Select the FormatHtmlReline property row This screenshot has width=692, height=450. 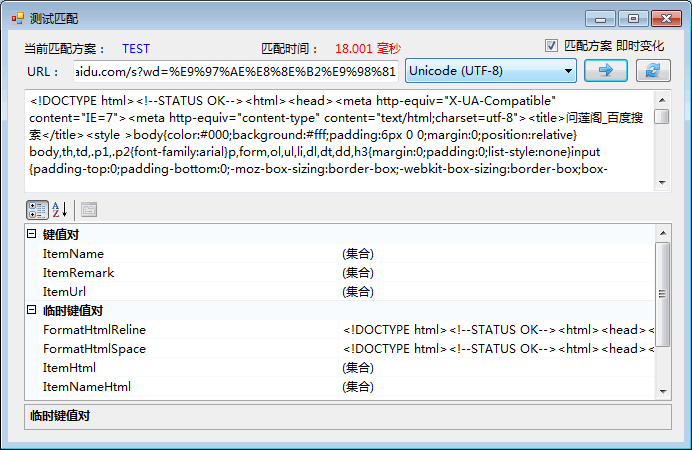[346, 330]
